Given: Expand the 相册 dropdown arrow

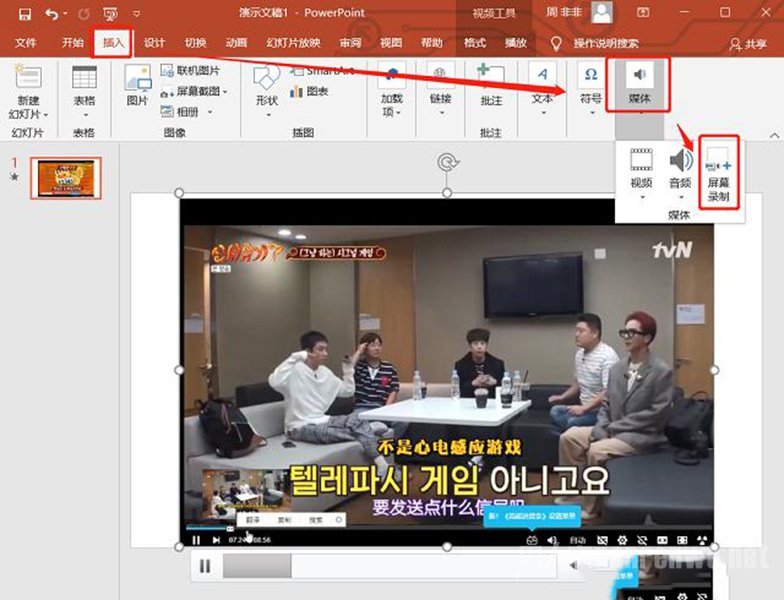Looking at the screenshot, I should click(x=210, y=112).
